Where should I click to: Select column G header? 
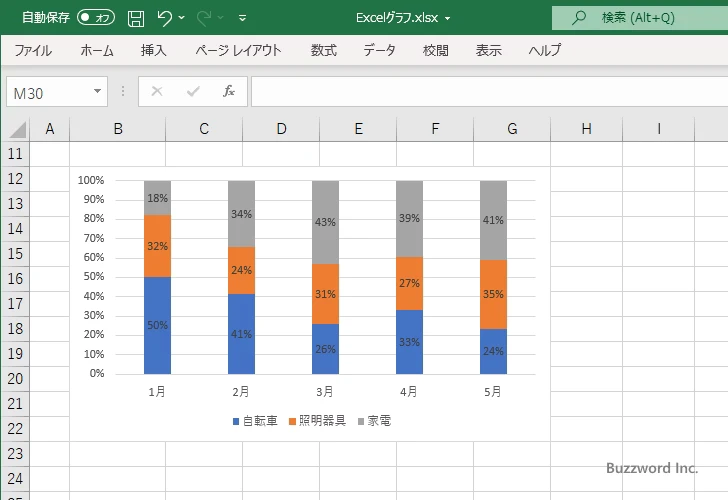click(512, 129)
